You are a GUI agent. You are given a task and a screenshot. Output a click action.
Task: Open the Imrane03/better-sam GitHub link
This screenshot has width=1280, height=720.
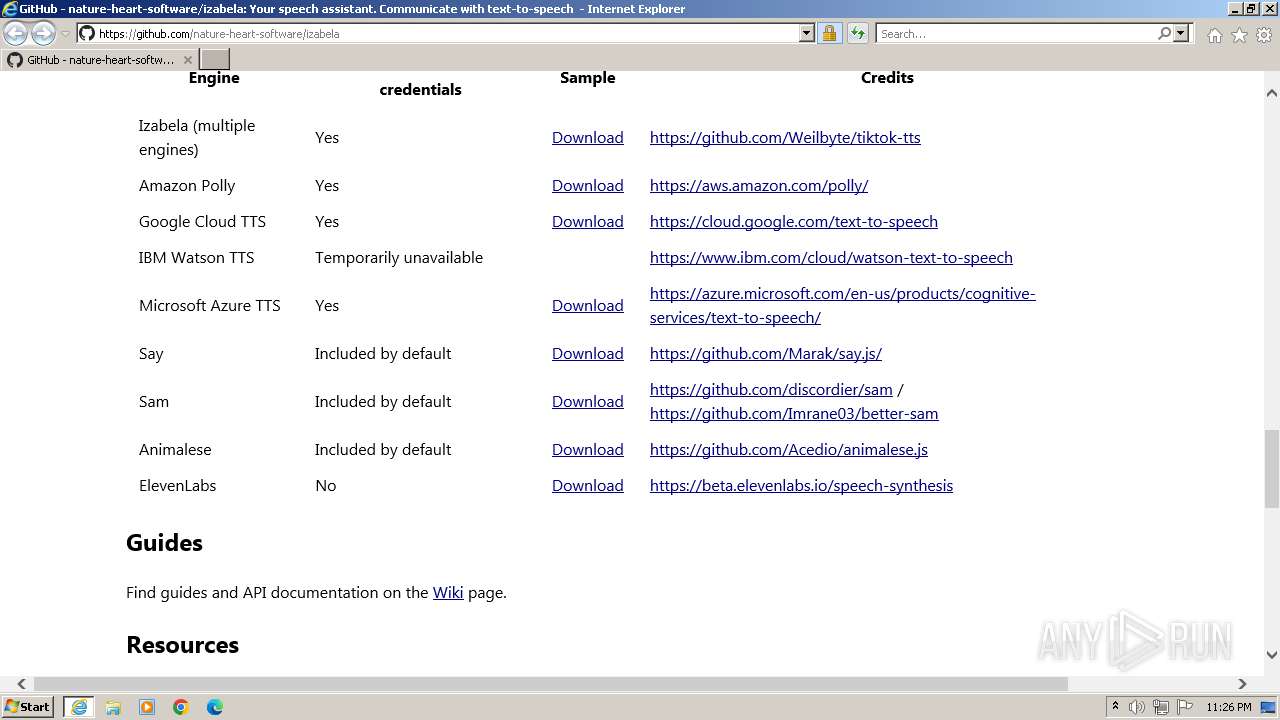point(794,413)
